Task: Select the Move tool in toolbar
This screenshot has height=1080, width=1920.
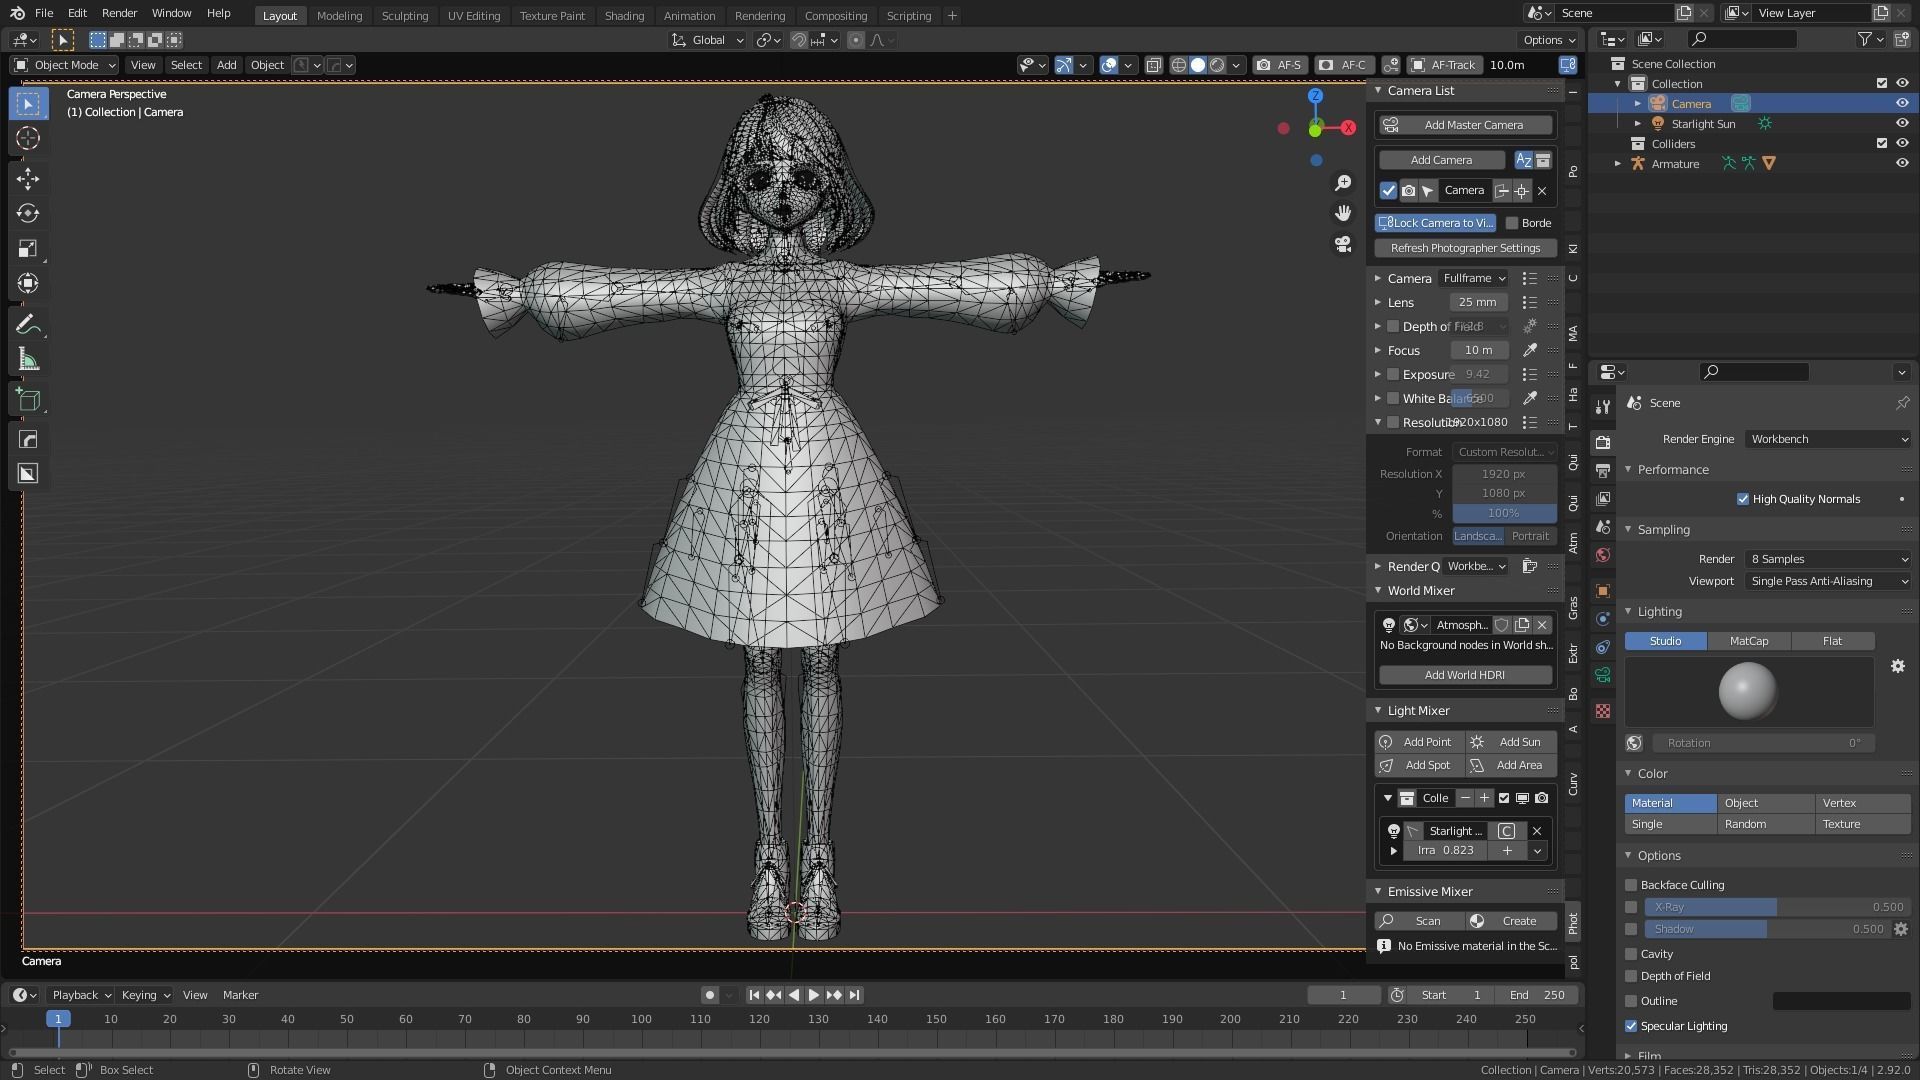Action: pyautogui.click(x=28, y=178)
